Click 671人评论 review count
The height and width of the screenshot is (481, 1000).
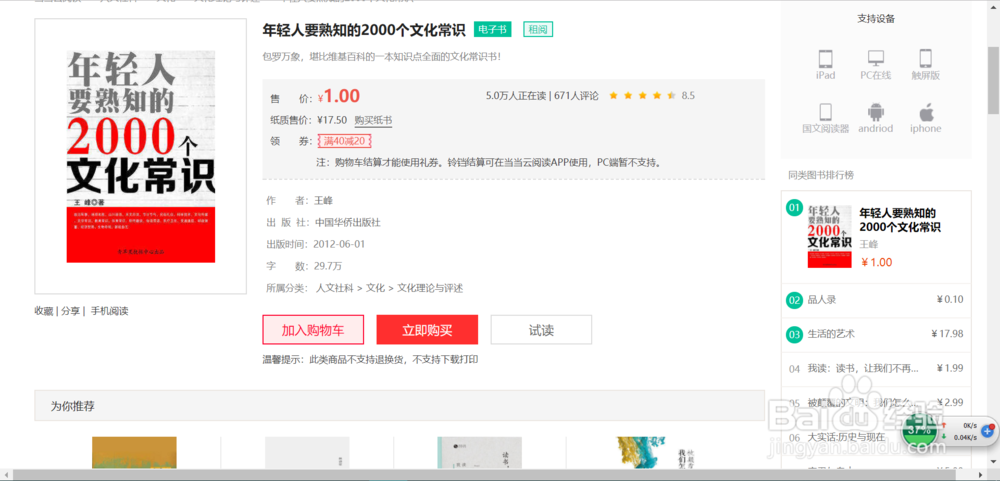(x=577, y=96)
